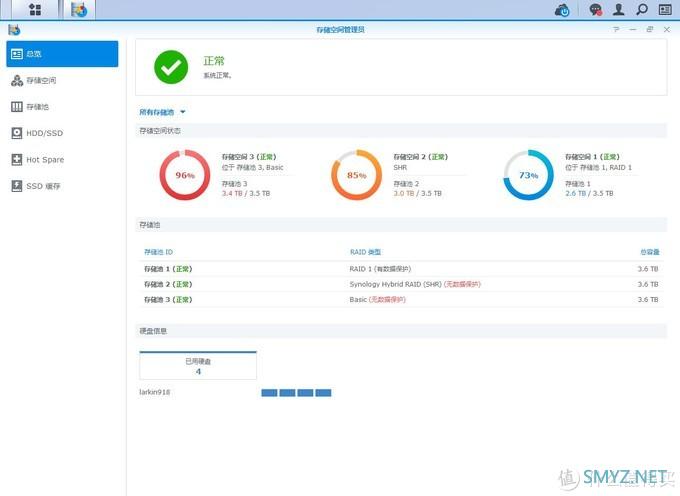
Task: Click the Storage Manager window title icon
Action: pos(14,29)
